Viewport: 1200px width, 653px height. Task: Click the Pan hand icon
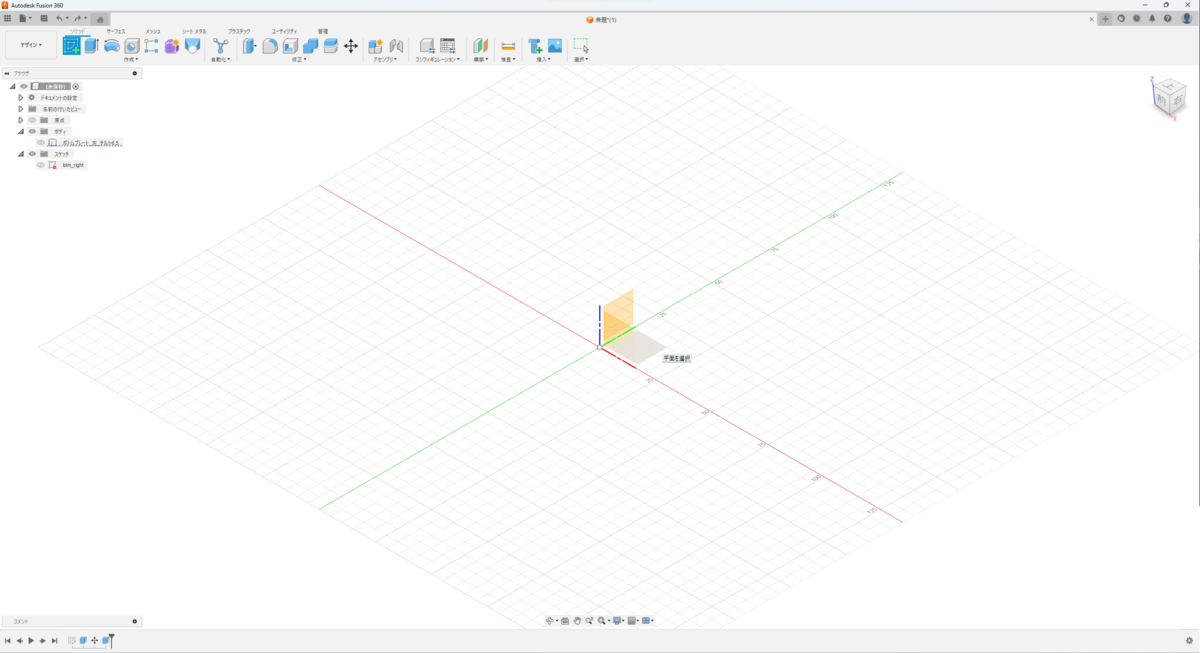(577, 621)
